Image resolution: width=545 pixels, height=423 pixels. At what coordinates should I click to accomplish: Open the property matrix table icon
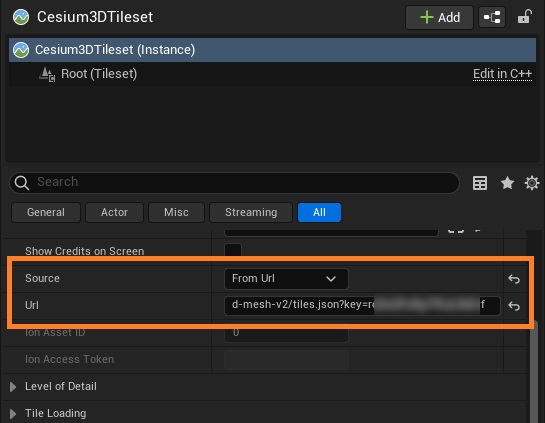(x=480, y=183)
